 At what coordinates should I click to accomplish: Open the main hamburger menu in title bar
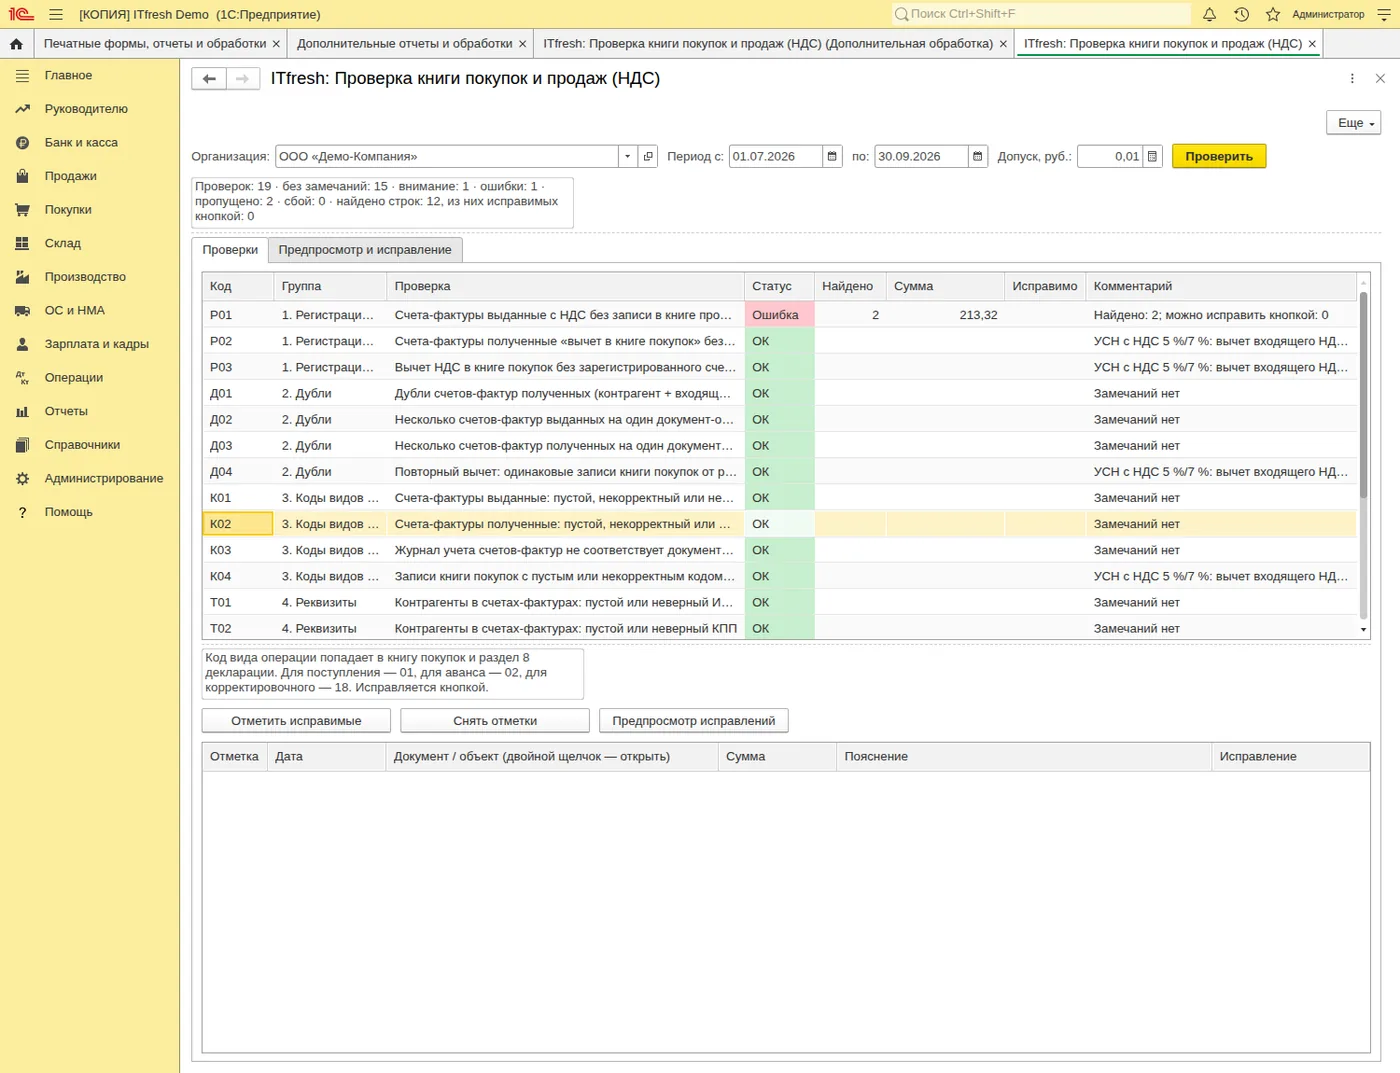coord(56,14)
